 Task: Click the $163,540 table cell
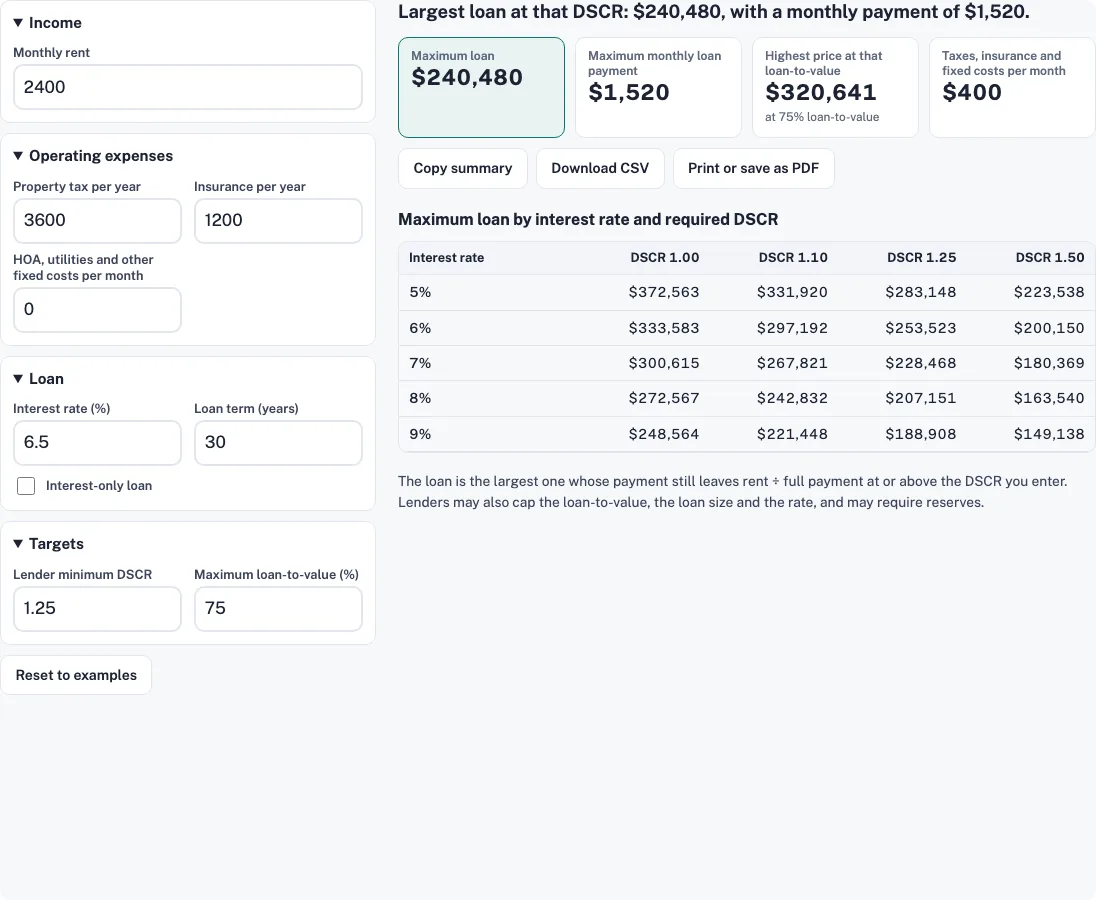point(1049,398)
